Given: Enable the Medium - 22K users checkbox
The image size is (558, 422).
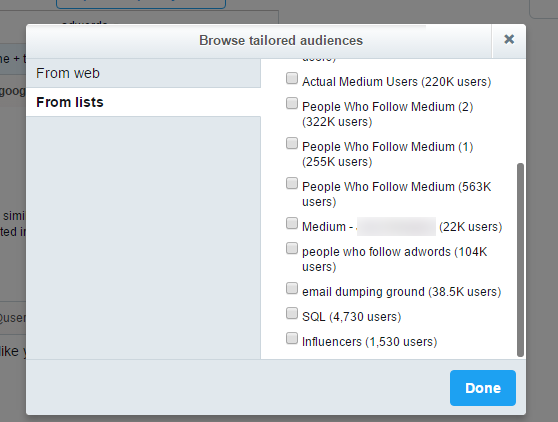Looking at the screenshot, I should pyautogui.click(x=292, y=223).
